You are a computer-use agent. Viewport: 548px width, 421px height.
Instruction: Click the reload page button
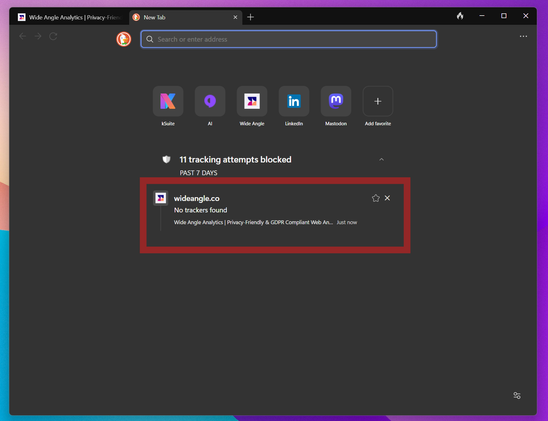tap(53, 36)
